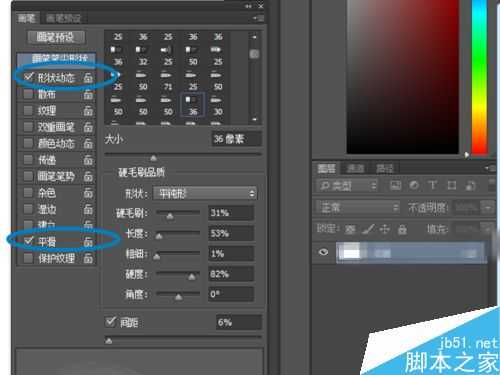This screenshot has width=500, height=375.
Task: Toggle lock for 杂色 setting
Action: 88,193
